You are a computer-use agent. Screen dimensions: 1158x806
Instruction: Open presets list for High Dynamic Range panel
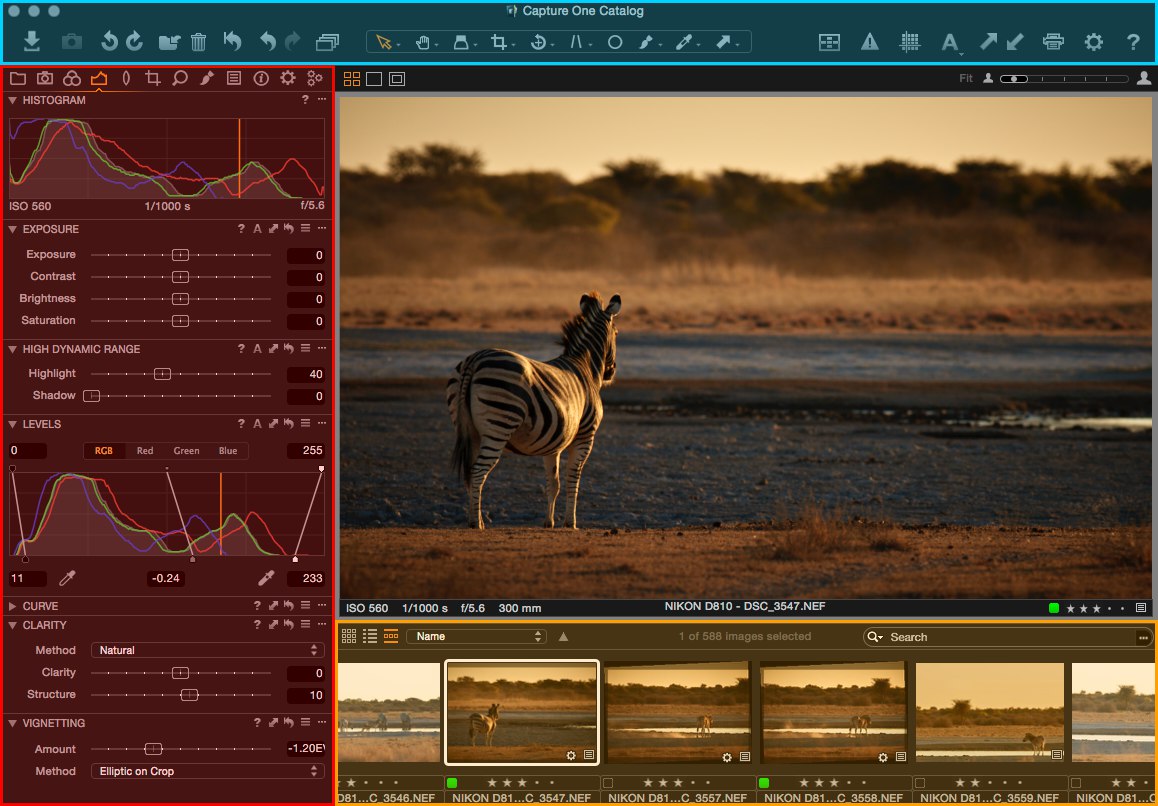click(305, 349)
